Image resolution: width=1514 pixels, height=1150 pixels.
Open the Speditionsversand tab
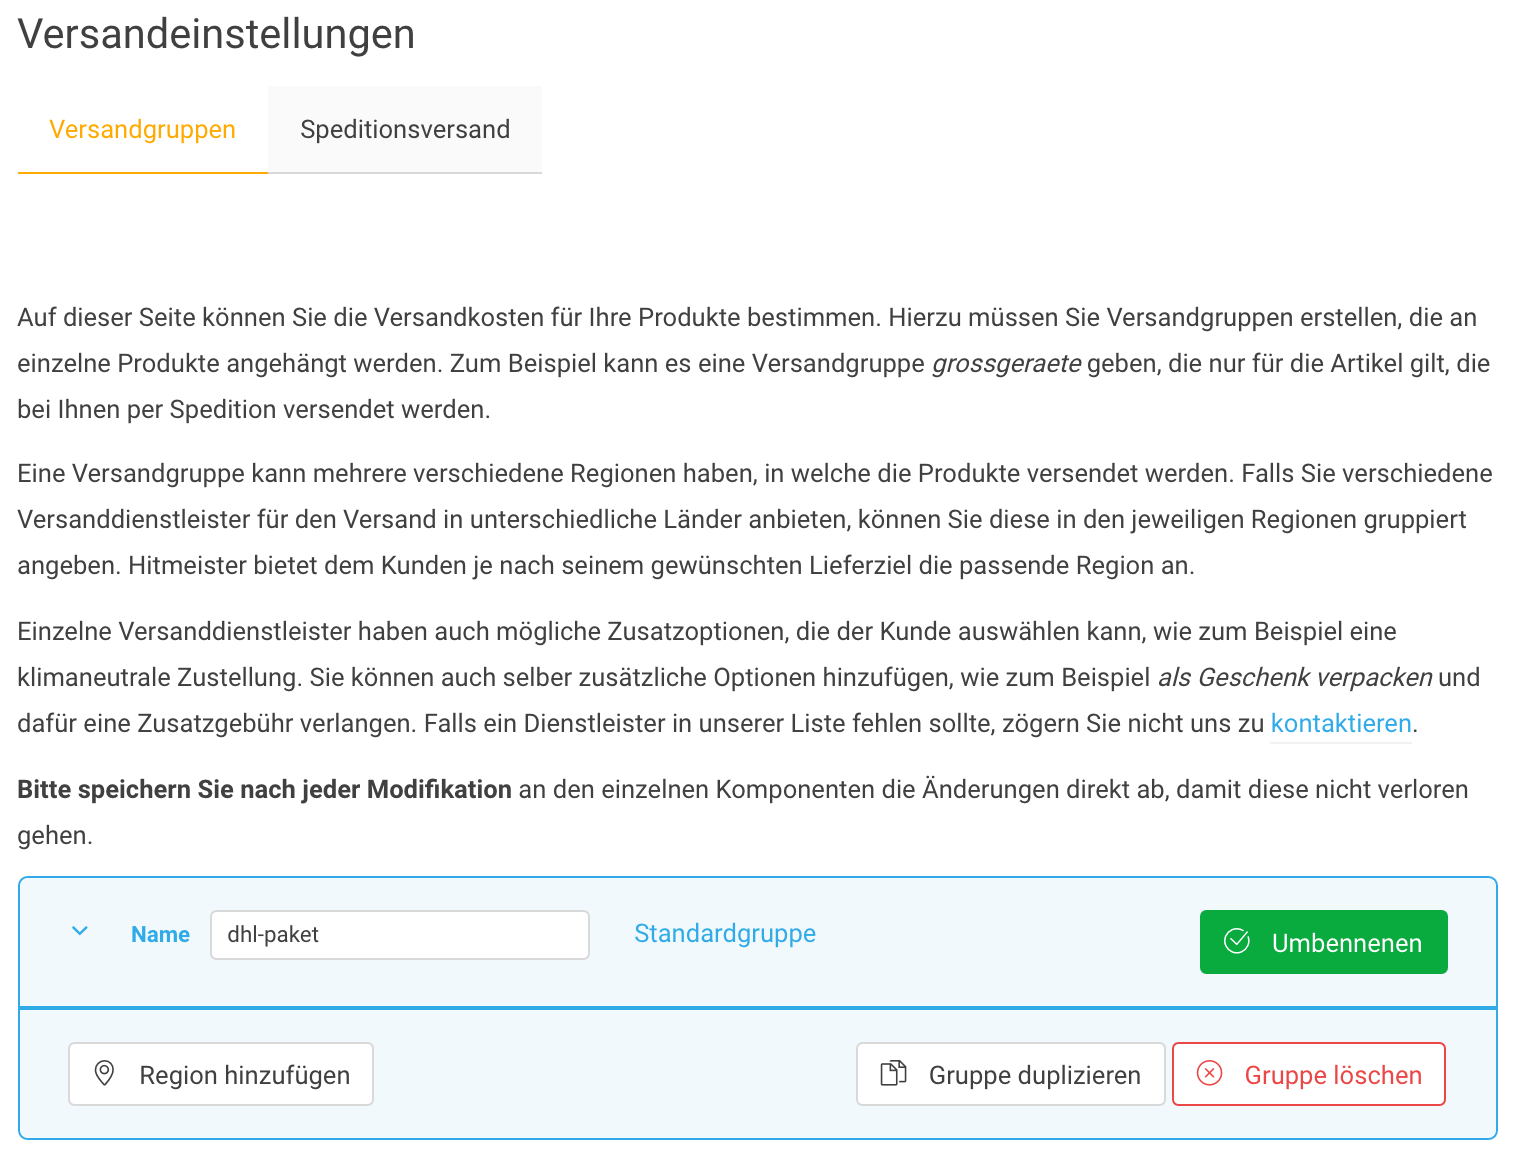click(404, 130)
